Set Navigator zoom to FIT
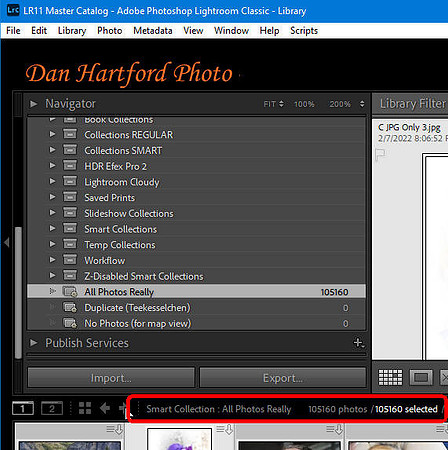 point(269,104)
